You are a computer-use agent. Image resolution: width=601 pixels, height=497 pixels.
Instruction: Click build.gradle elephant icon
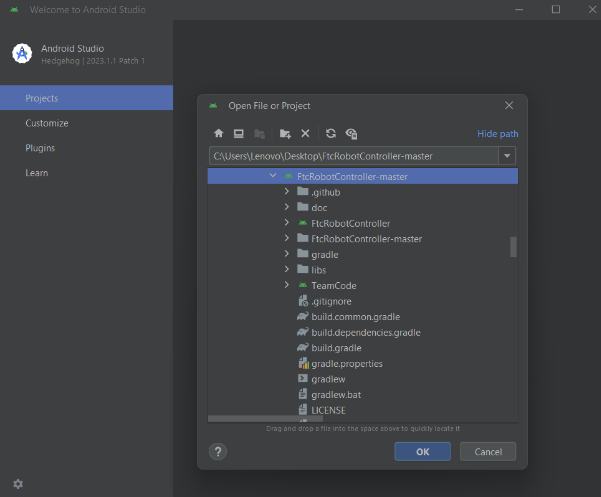303,348
